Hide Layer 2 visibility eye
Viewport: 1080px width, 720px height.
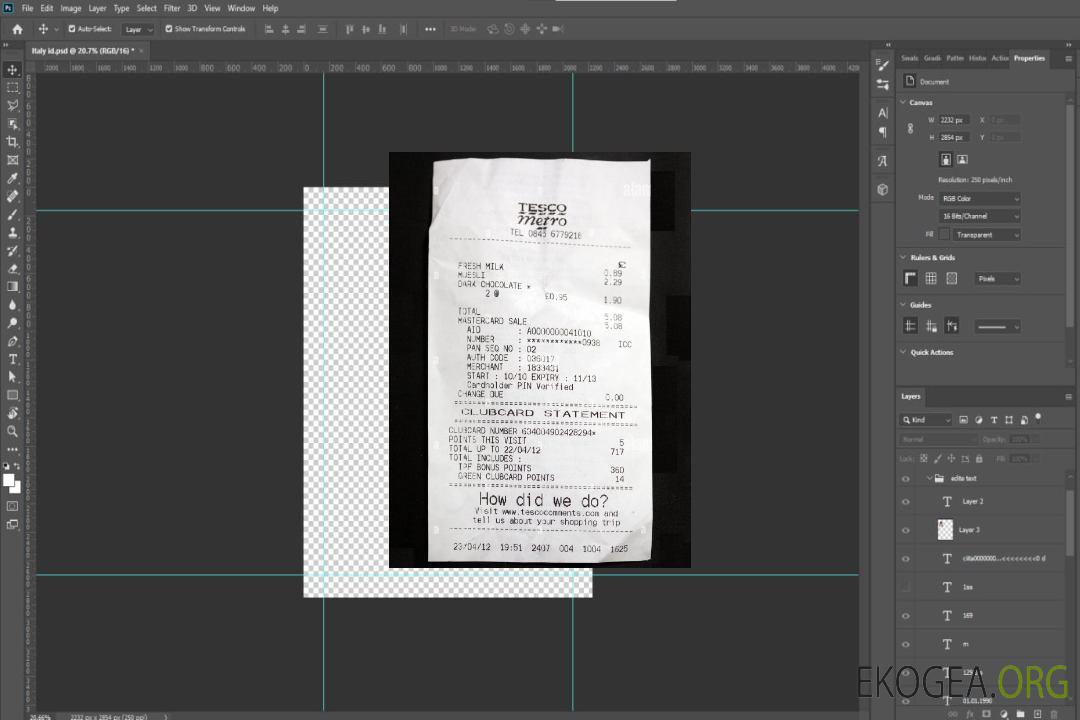(906, 502)
